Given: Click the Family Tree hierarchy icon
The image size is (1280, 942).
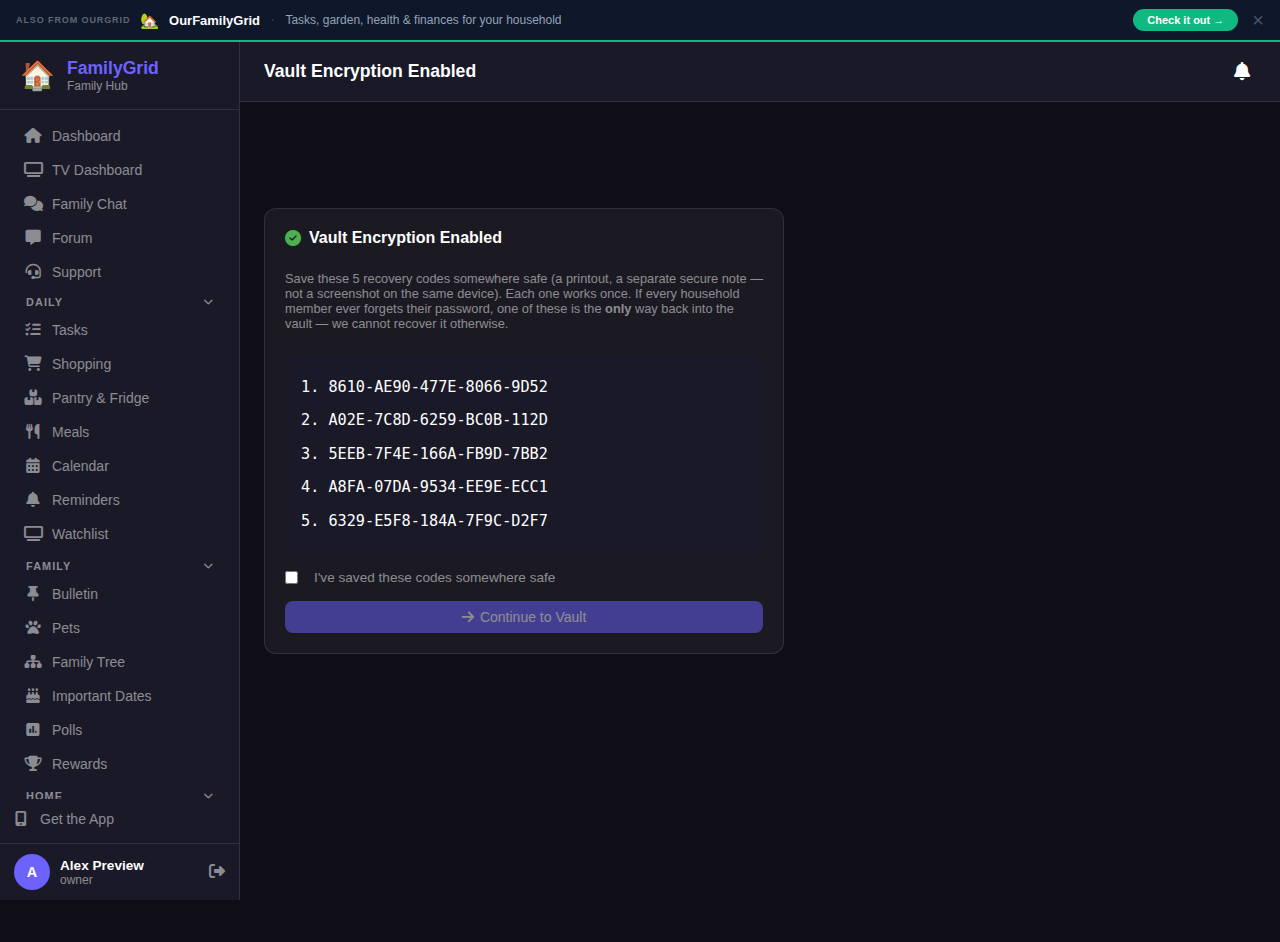Looking at the screenshot, I should (33, 662).
